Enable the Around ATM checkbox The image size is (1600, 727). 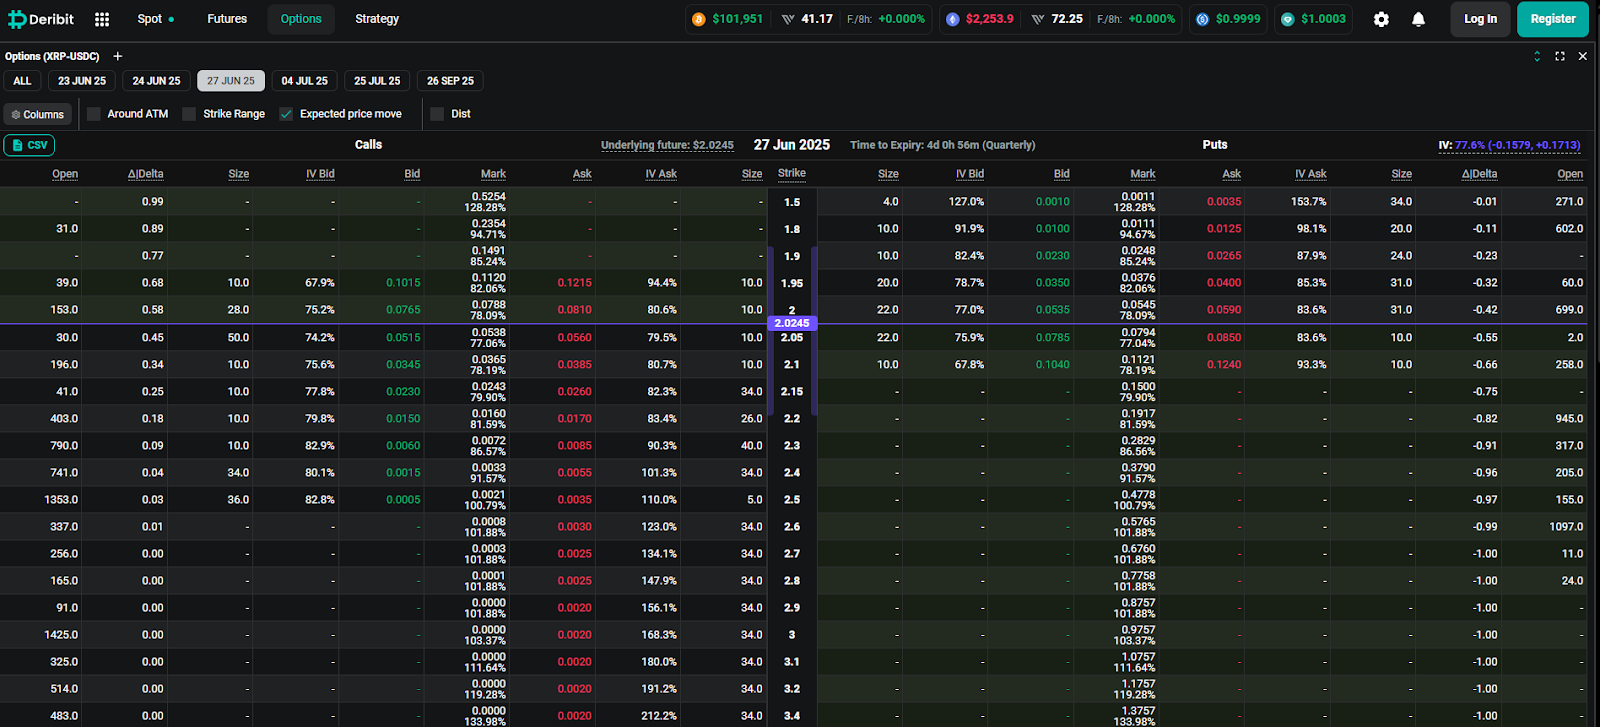tap(94, 114)
